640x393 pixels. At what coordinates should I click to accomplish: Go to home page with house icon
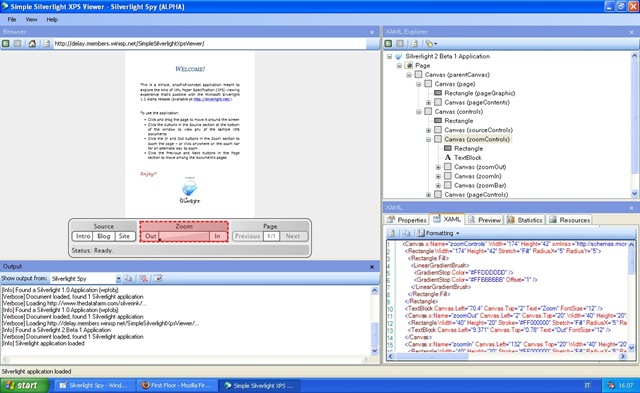pos(32,44)
